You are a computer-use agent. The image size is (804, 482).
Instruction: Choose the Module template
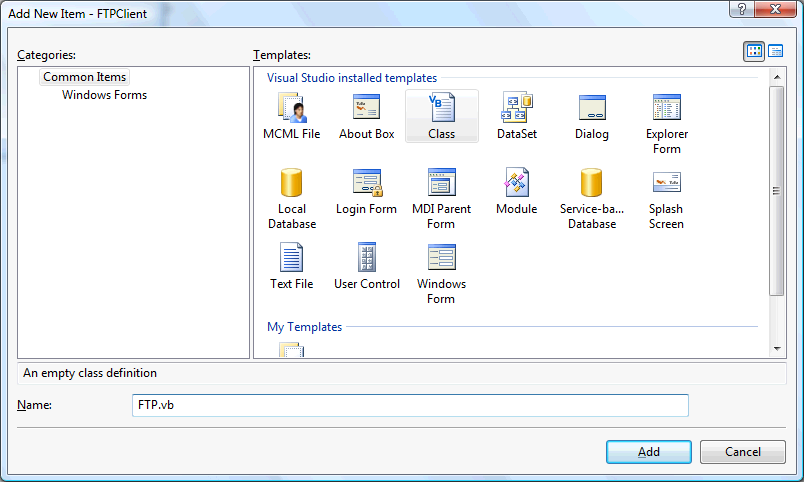[516, 191]
